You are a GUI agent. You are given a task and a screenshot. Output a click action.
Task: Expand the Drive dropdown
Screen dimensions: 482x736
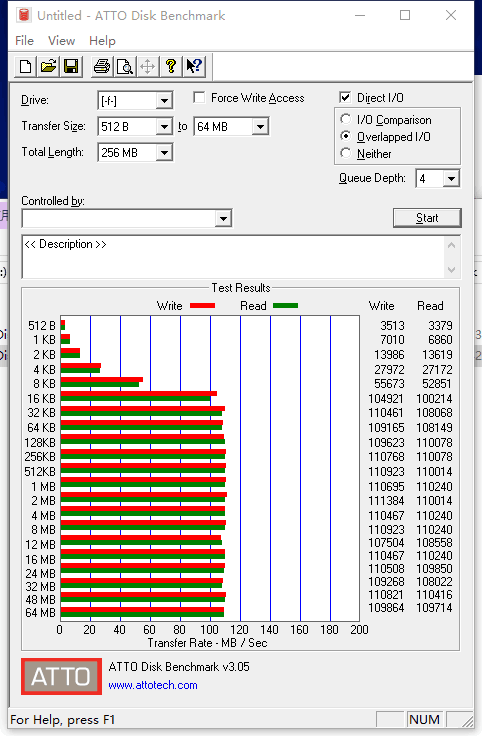pyautogui.click(x=164, y=100)
